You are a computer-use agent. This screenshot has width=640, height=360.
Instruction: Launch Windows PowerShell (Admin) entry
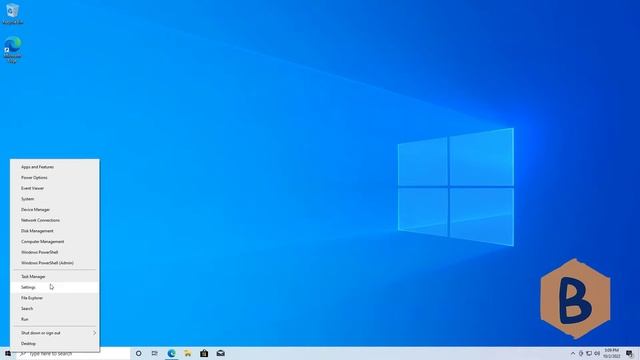pos(55,263)
